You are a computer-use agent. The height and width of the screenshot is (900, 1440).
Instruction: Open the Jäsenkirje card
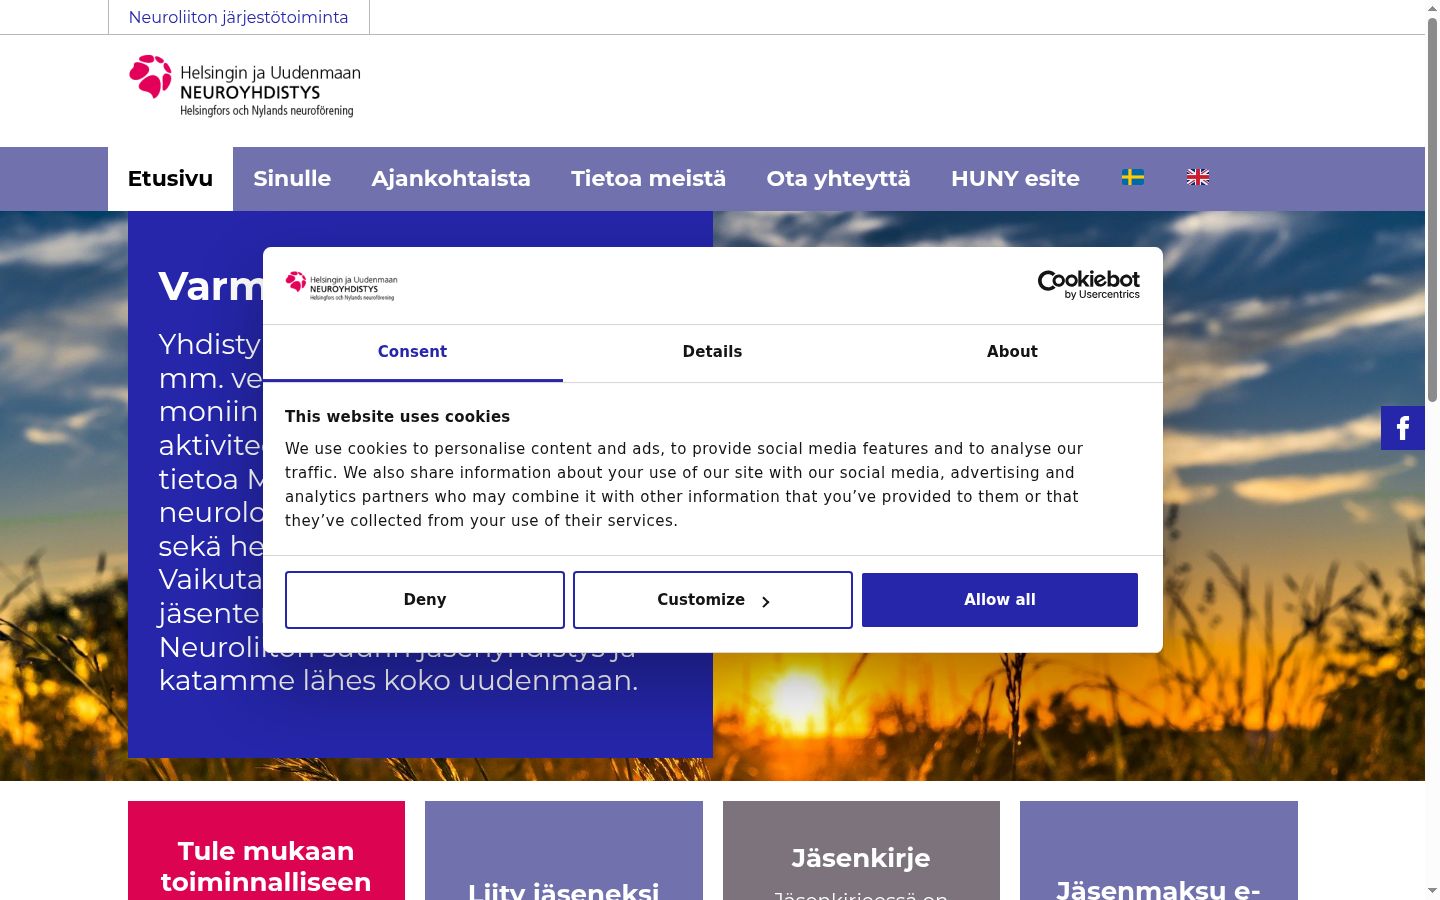861,851
